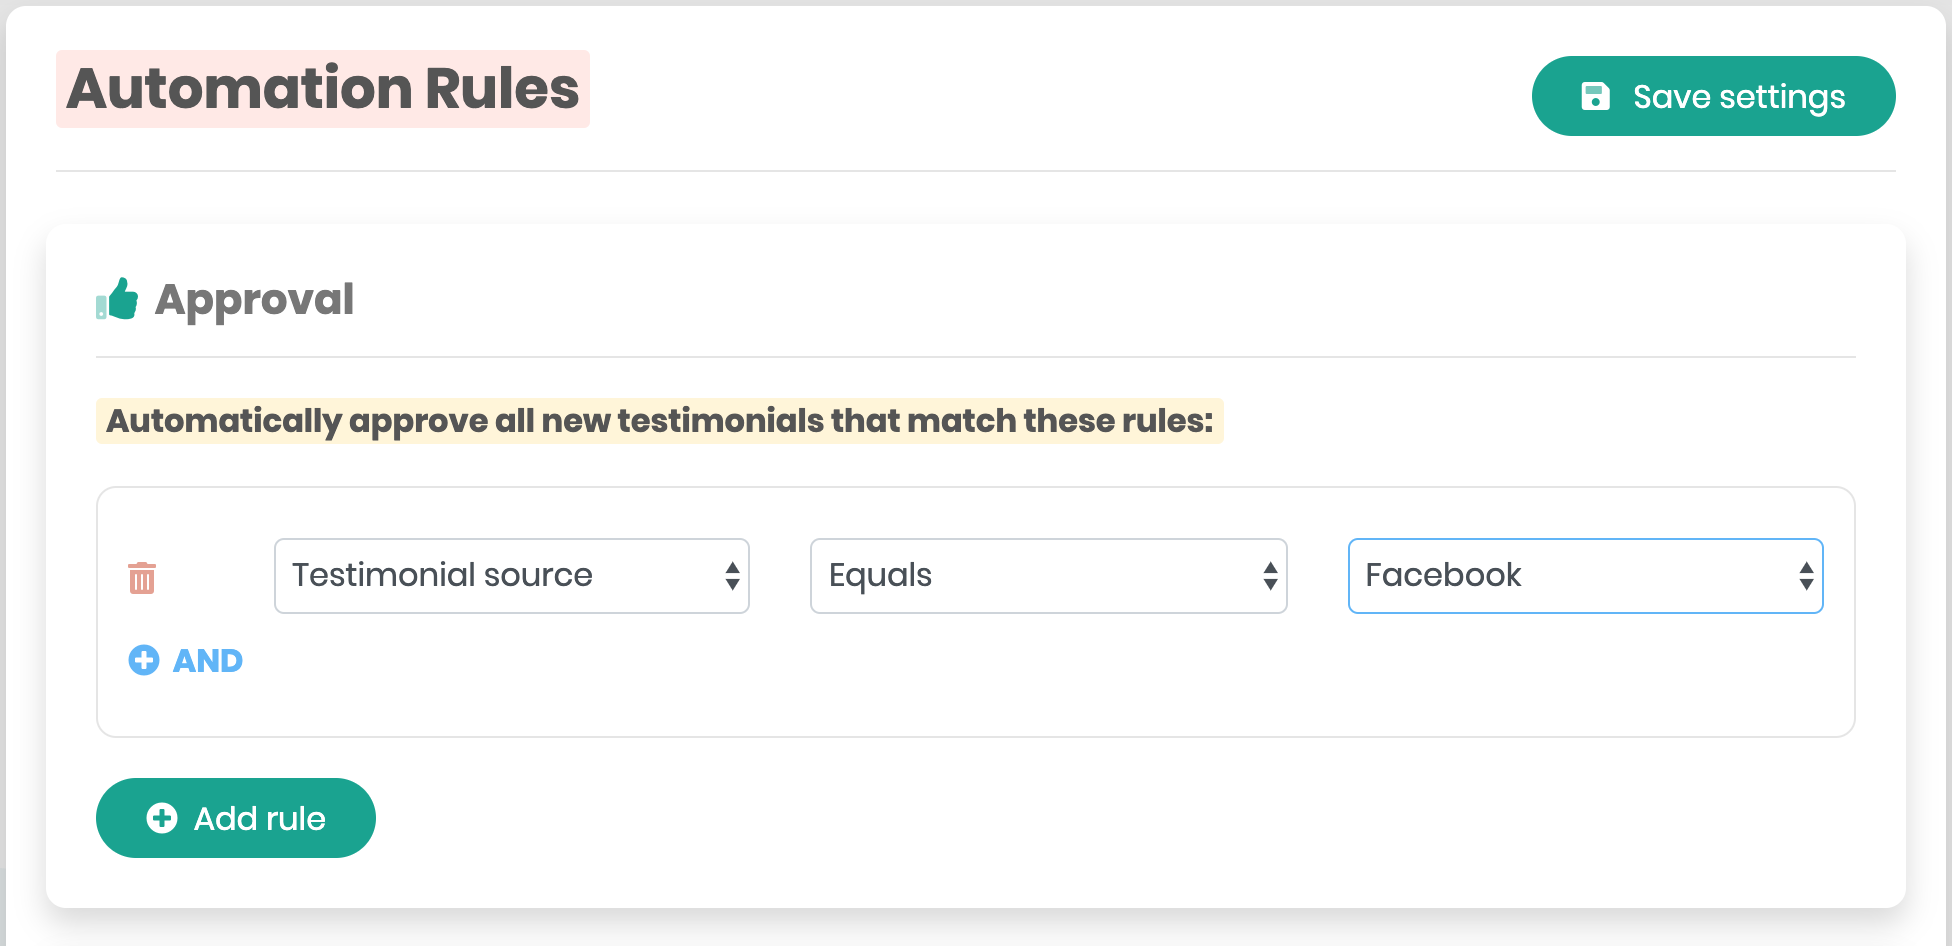1952x946 pixels.
Task: Click the up-down arrows on Equals select
Action: (x=1270, y=576)
